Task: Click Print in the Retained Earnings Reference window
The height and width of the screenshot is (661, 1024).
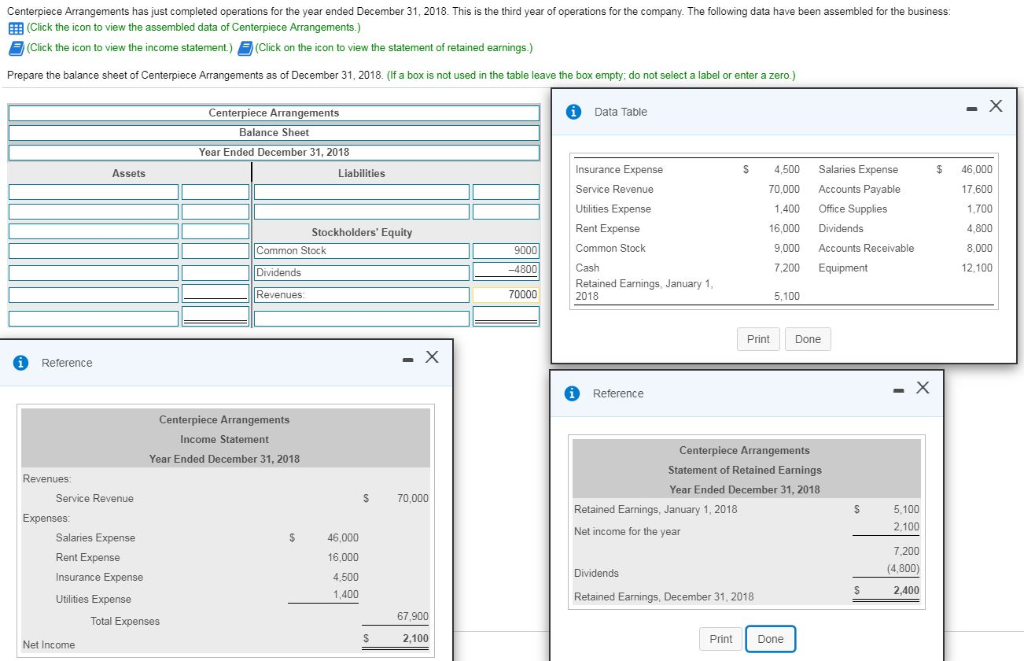Action: pos(721,639)
